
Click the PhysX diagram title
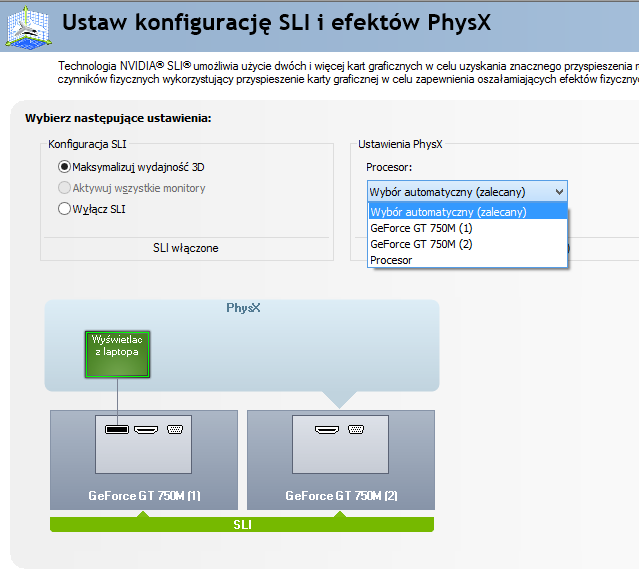243,308
